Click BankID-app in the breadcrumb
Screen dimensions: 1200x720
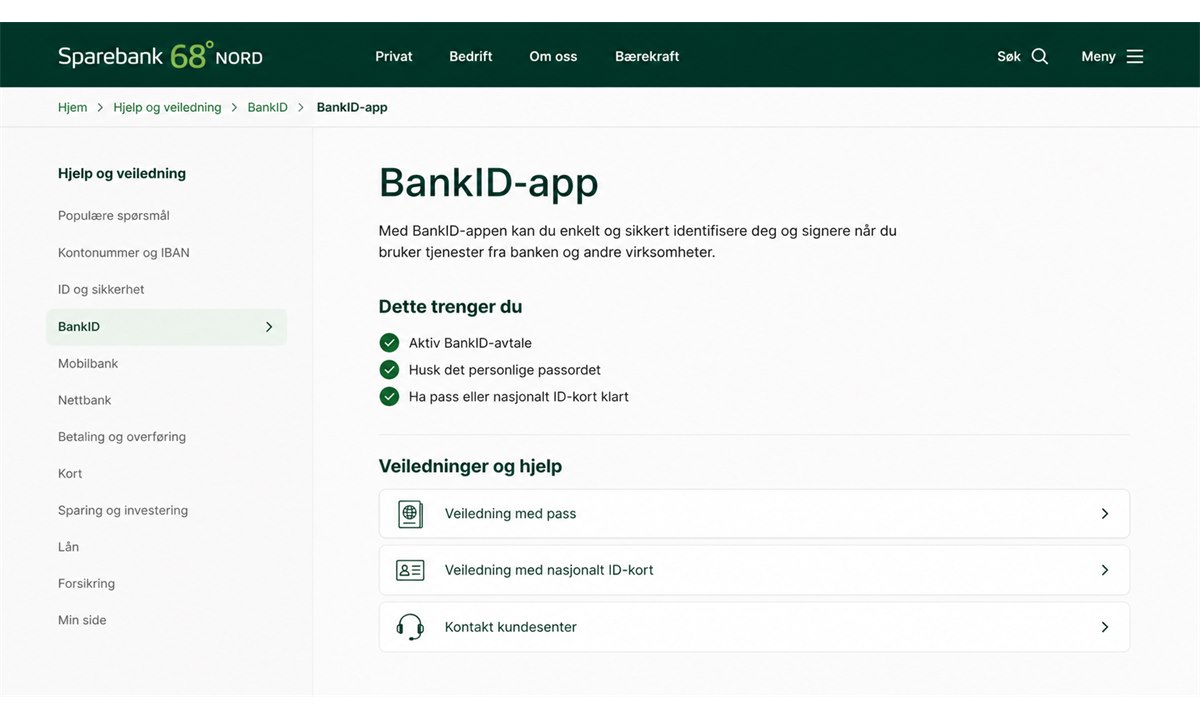(352, 107)
